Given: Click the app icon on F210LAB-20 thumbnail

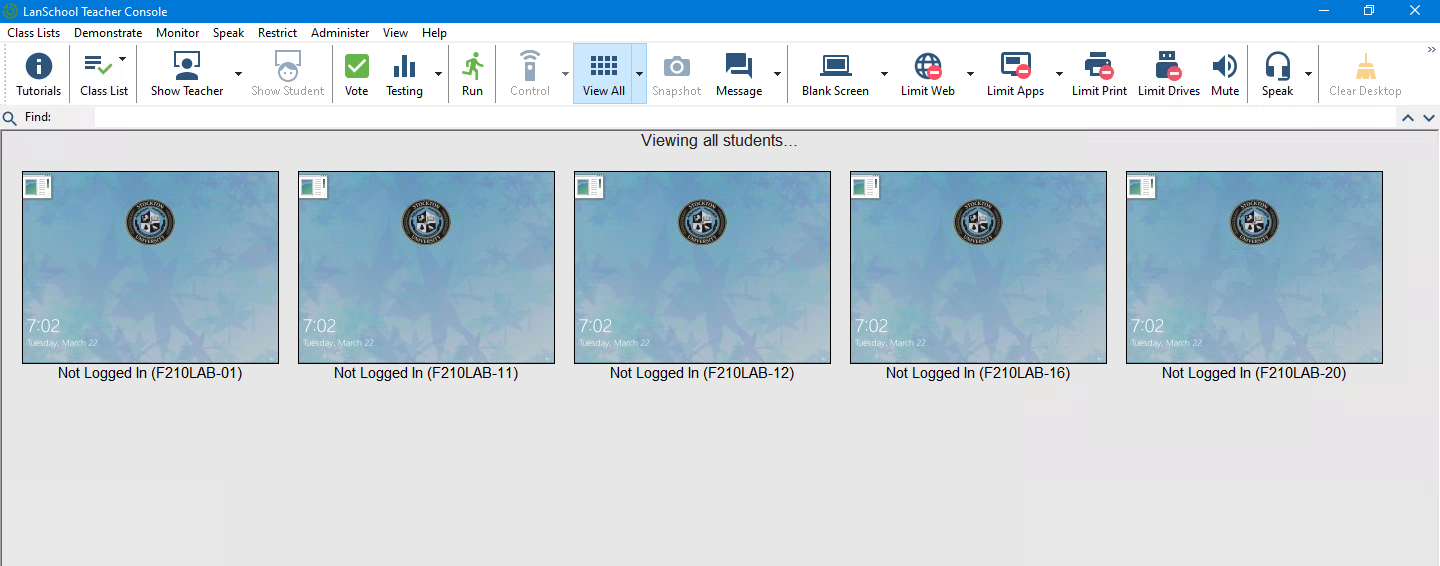Looking at the screenshot, I should [x=1142, y=186].
